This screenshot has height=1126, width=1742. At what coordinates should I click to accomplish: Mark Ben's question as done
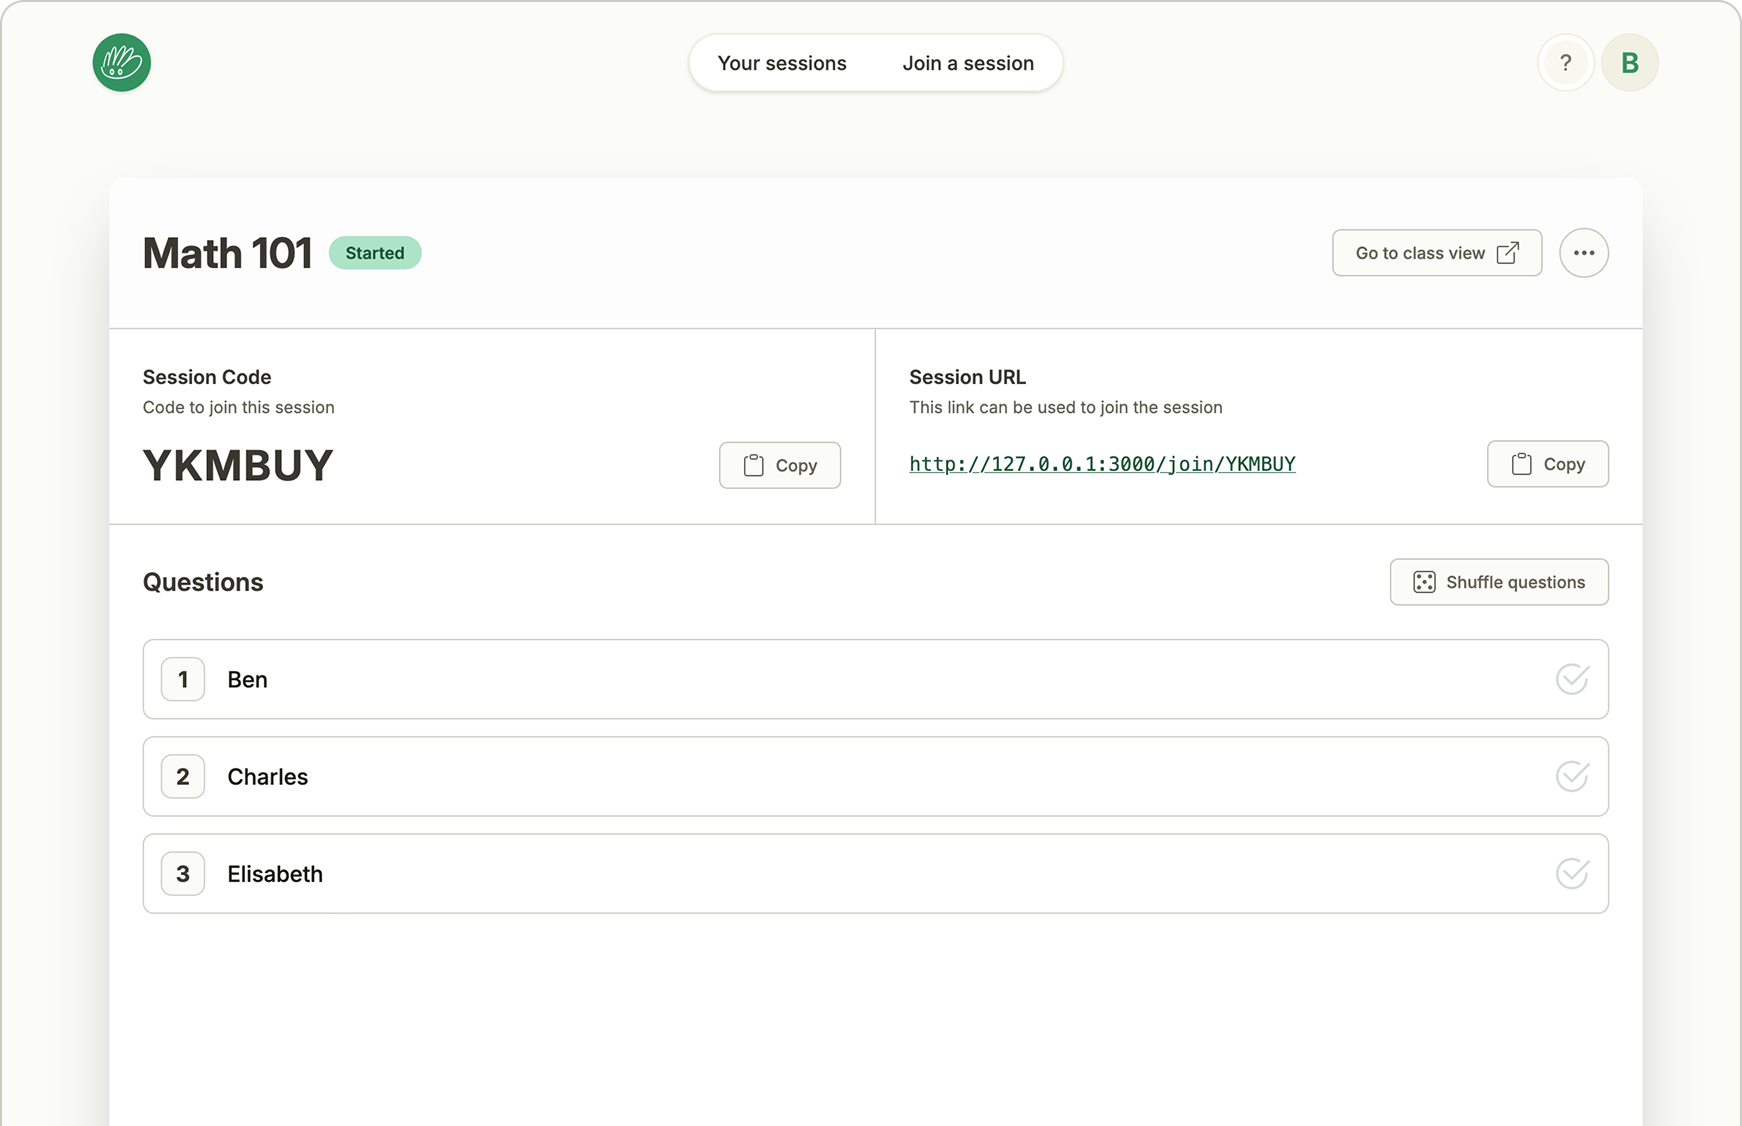pos(1572,679)
